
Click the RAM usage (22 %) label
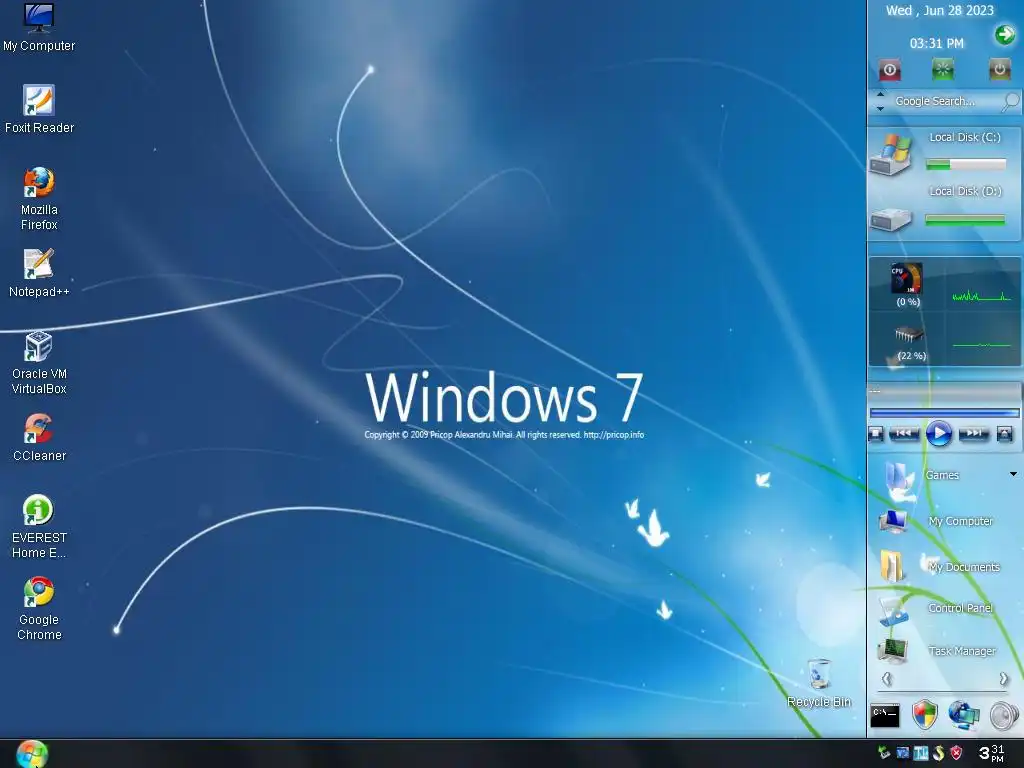912,356
